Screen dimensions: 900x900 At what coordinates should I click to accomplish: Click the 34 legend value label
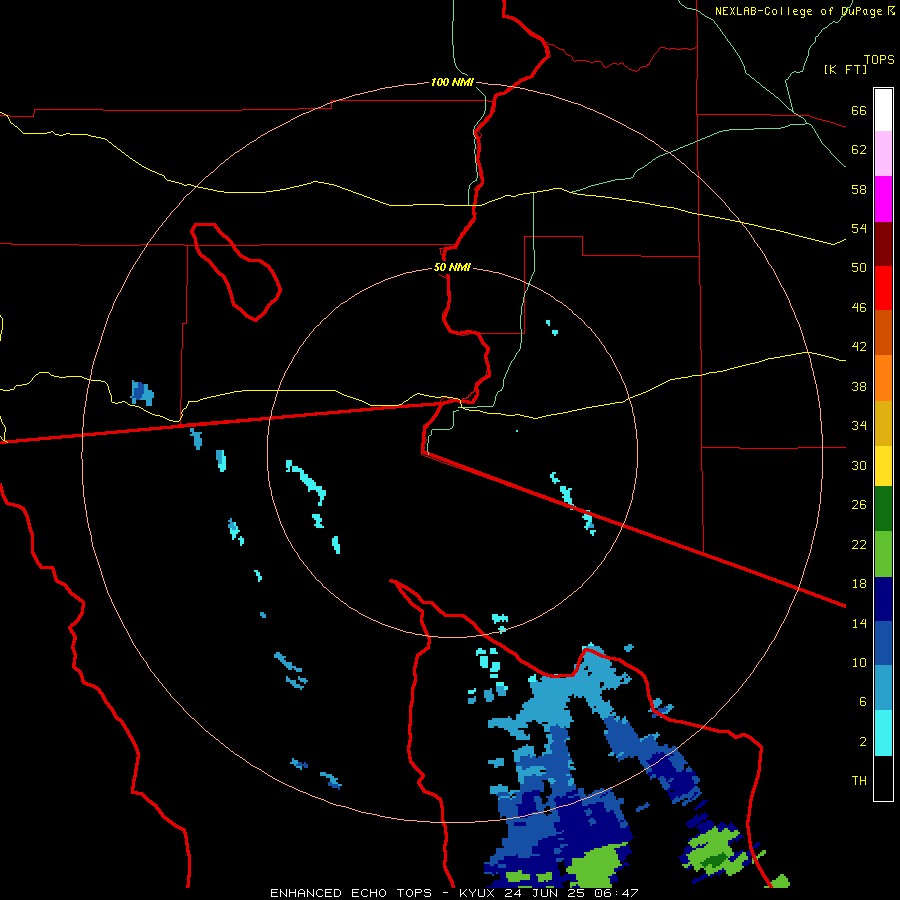[x=859, y=426]
